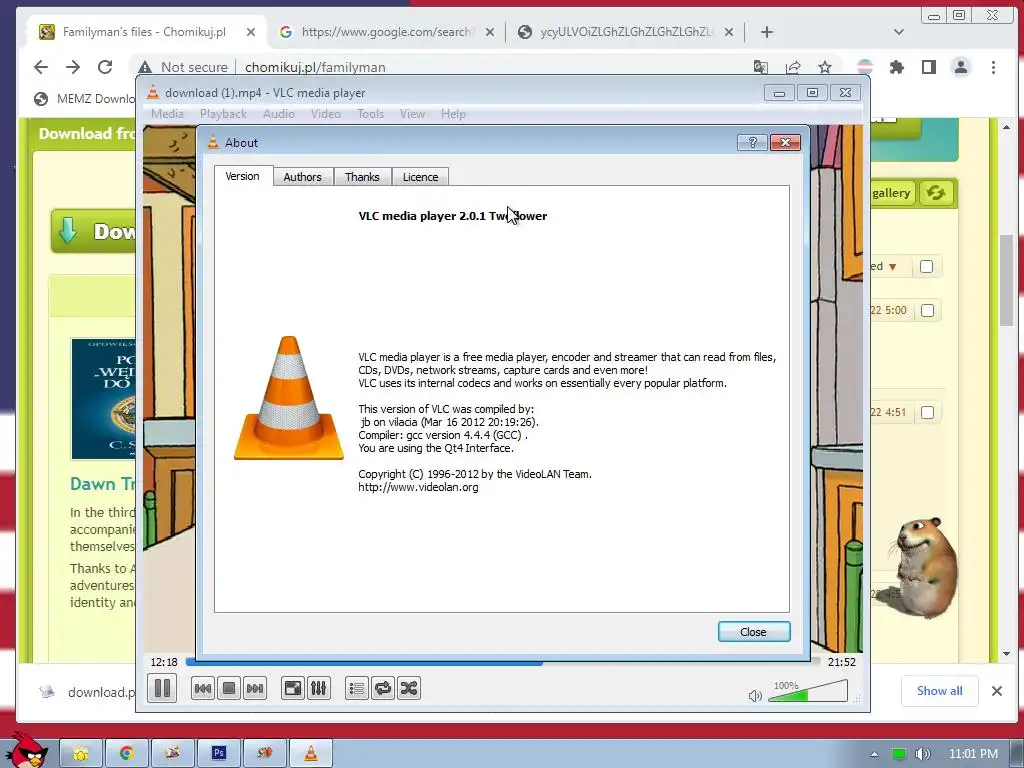Viewport: 1024px width, 768px height.
Task: Open Chrome profile avatar
Action: 961,67
